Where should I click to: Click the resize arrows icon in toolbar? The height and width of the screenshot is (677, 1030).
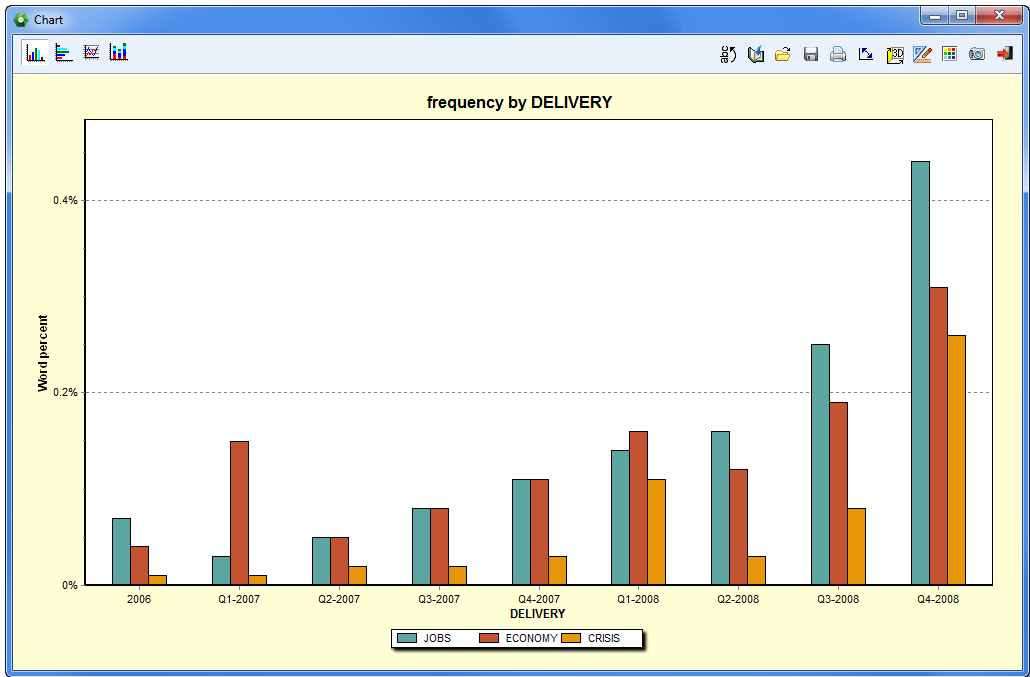coord(866,54)
